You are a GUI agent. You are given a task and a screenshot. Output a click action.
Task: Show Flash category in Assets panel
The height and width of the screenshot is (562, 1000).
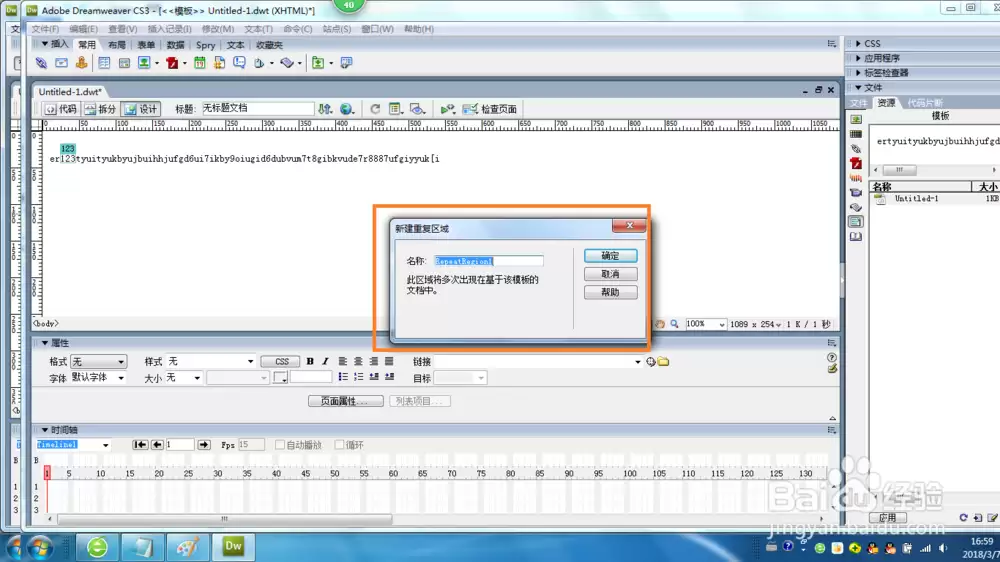click(856, 163)
